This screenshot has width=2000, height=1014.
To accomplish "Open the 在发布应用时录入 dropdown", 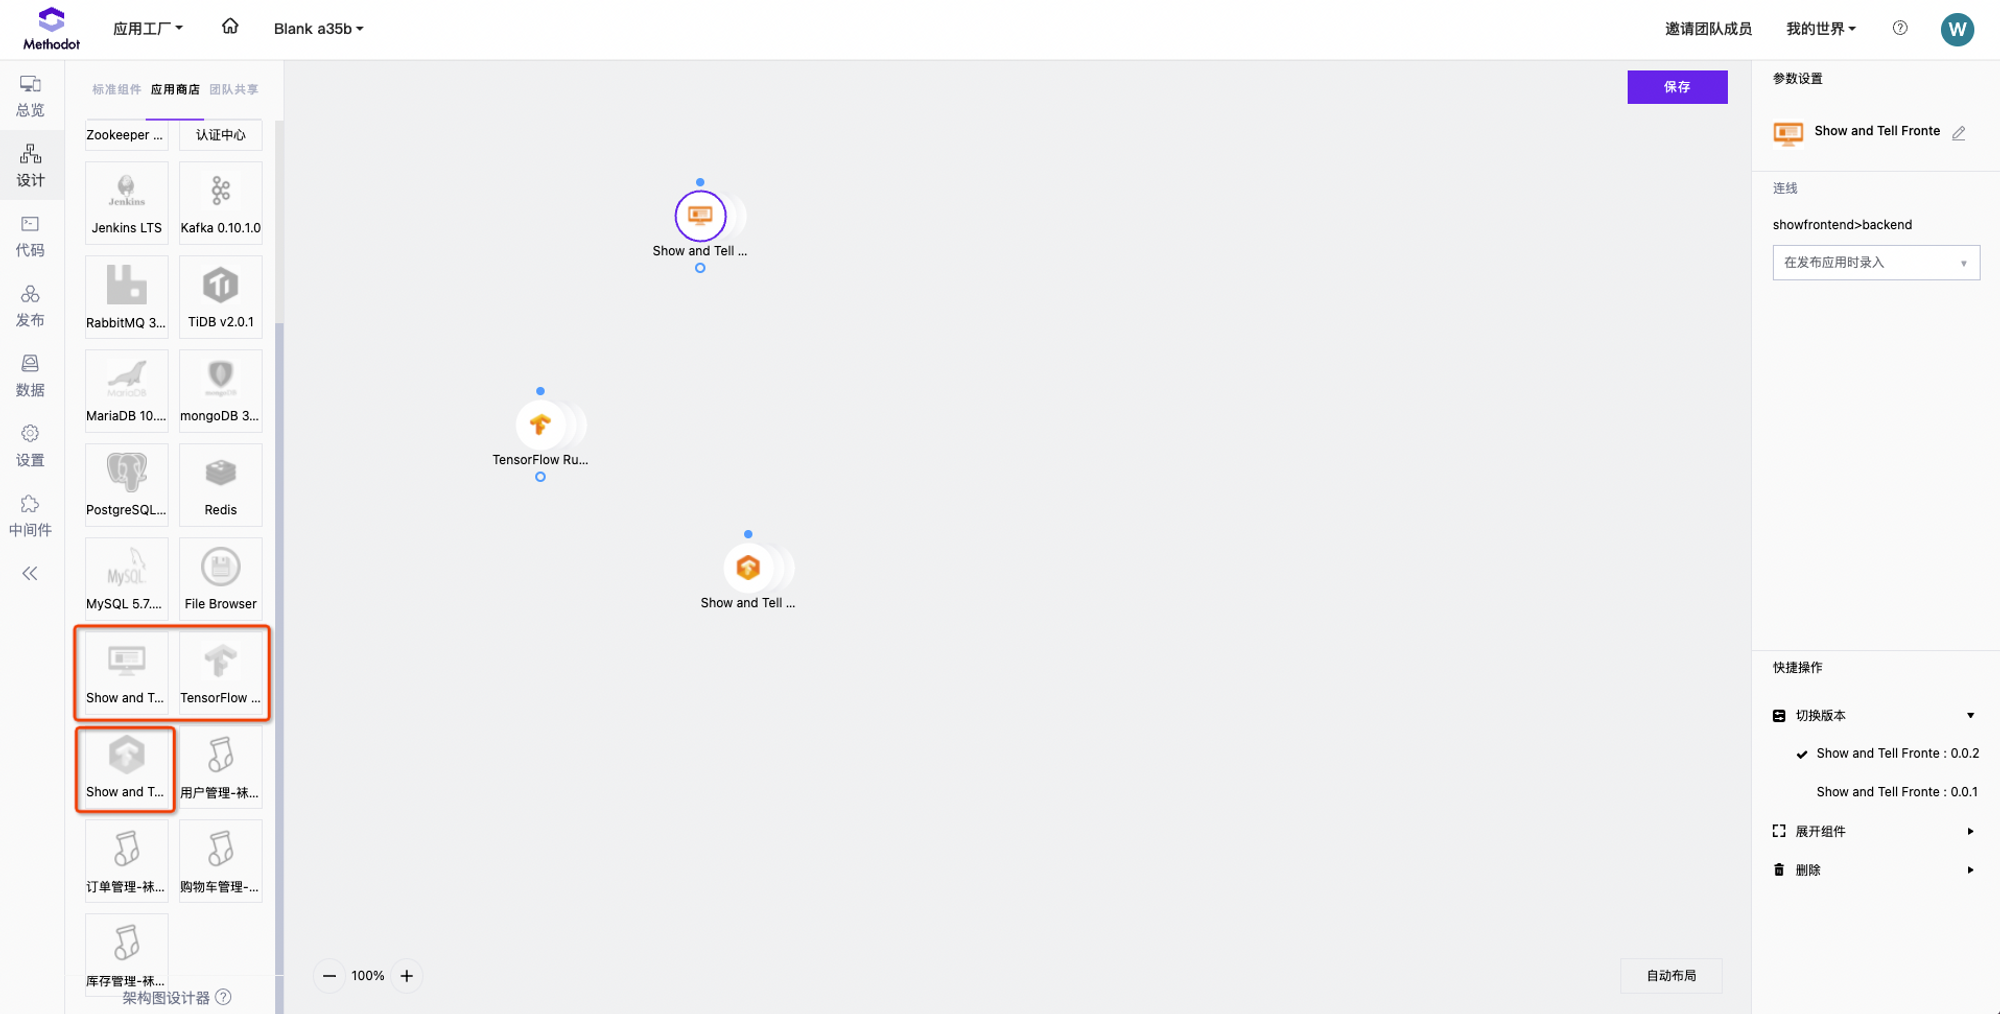I will tap(1875, 263).
